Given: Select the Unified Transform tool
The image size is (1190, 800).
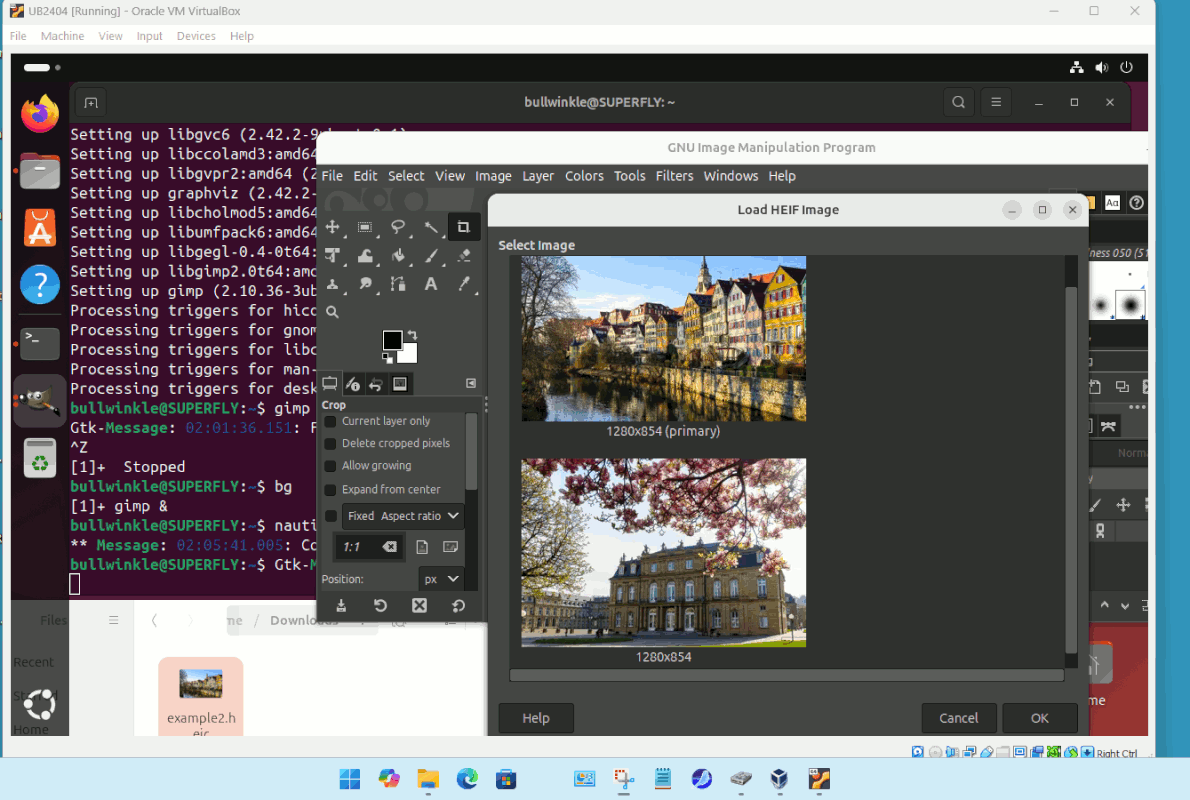Looking at the screenshot, I should point(332,256).
